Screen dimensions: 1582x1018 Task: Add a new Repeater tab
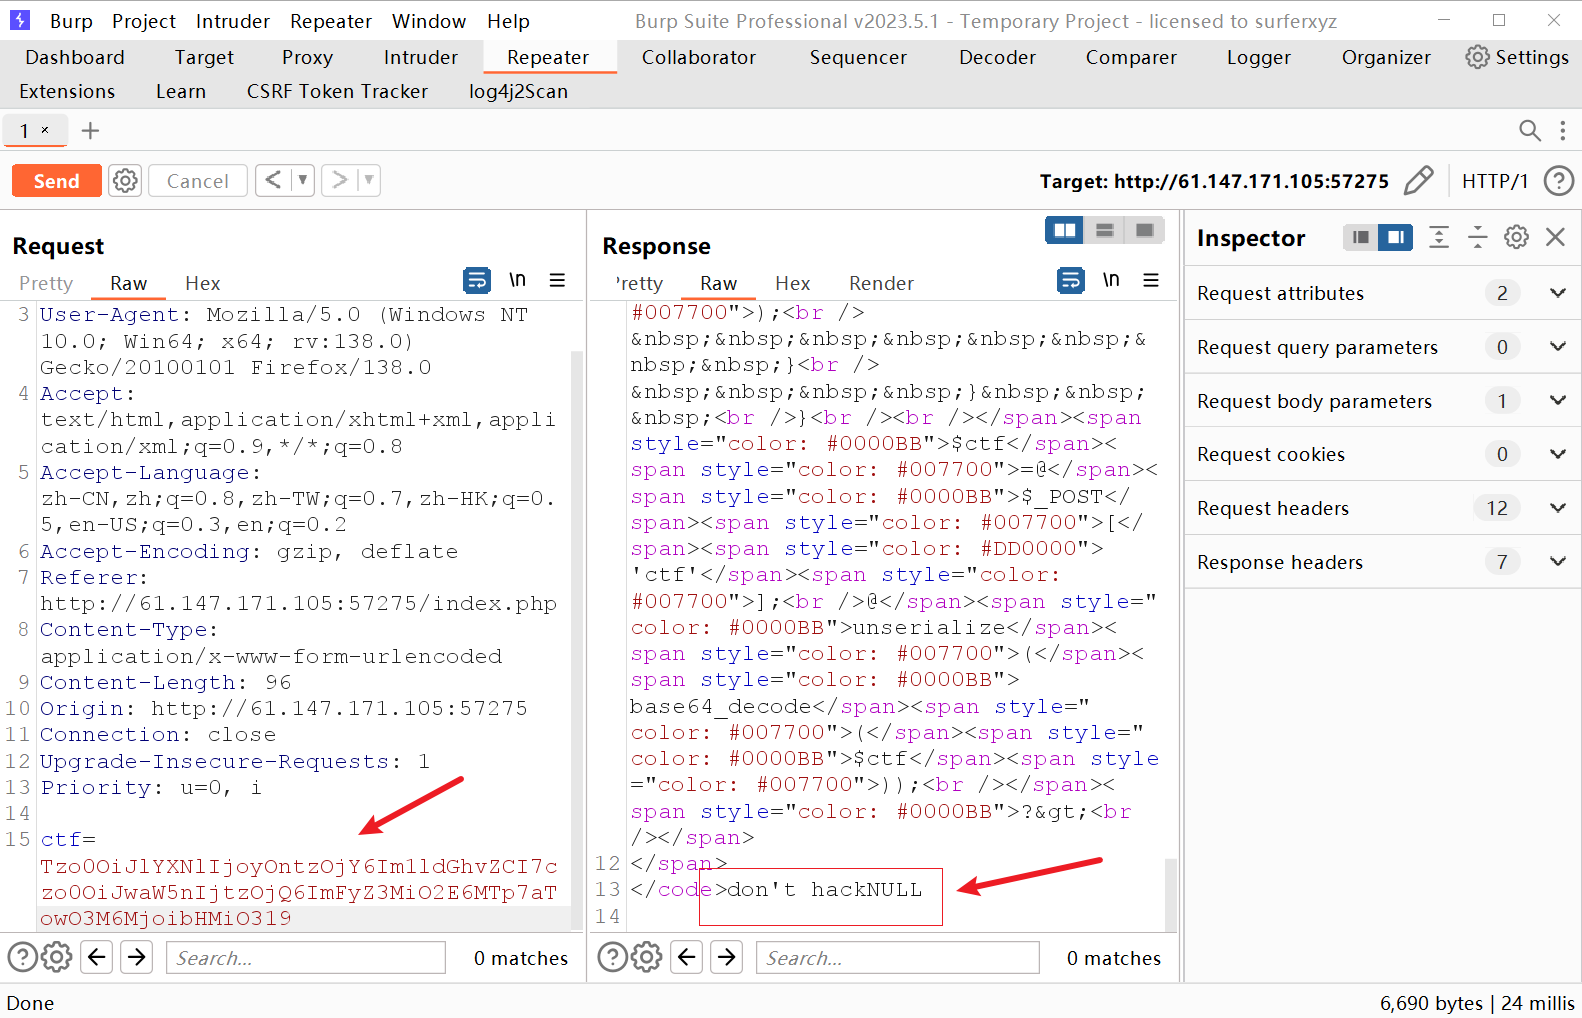point(90,131)
